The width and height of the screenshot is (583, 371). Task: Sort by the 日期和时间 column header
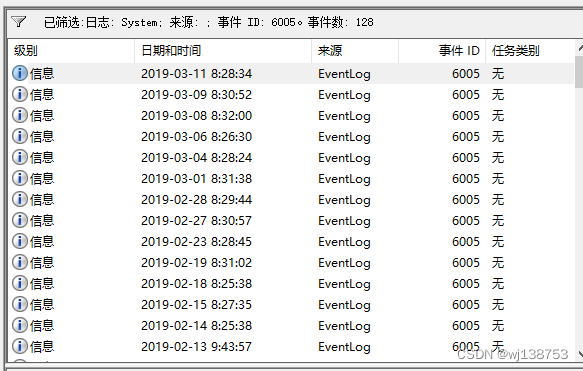pos(223,51)
